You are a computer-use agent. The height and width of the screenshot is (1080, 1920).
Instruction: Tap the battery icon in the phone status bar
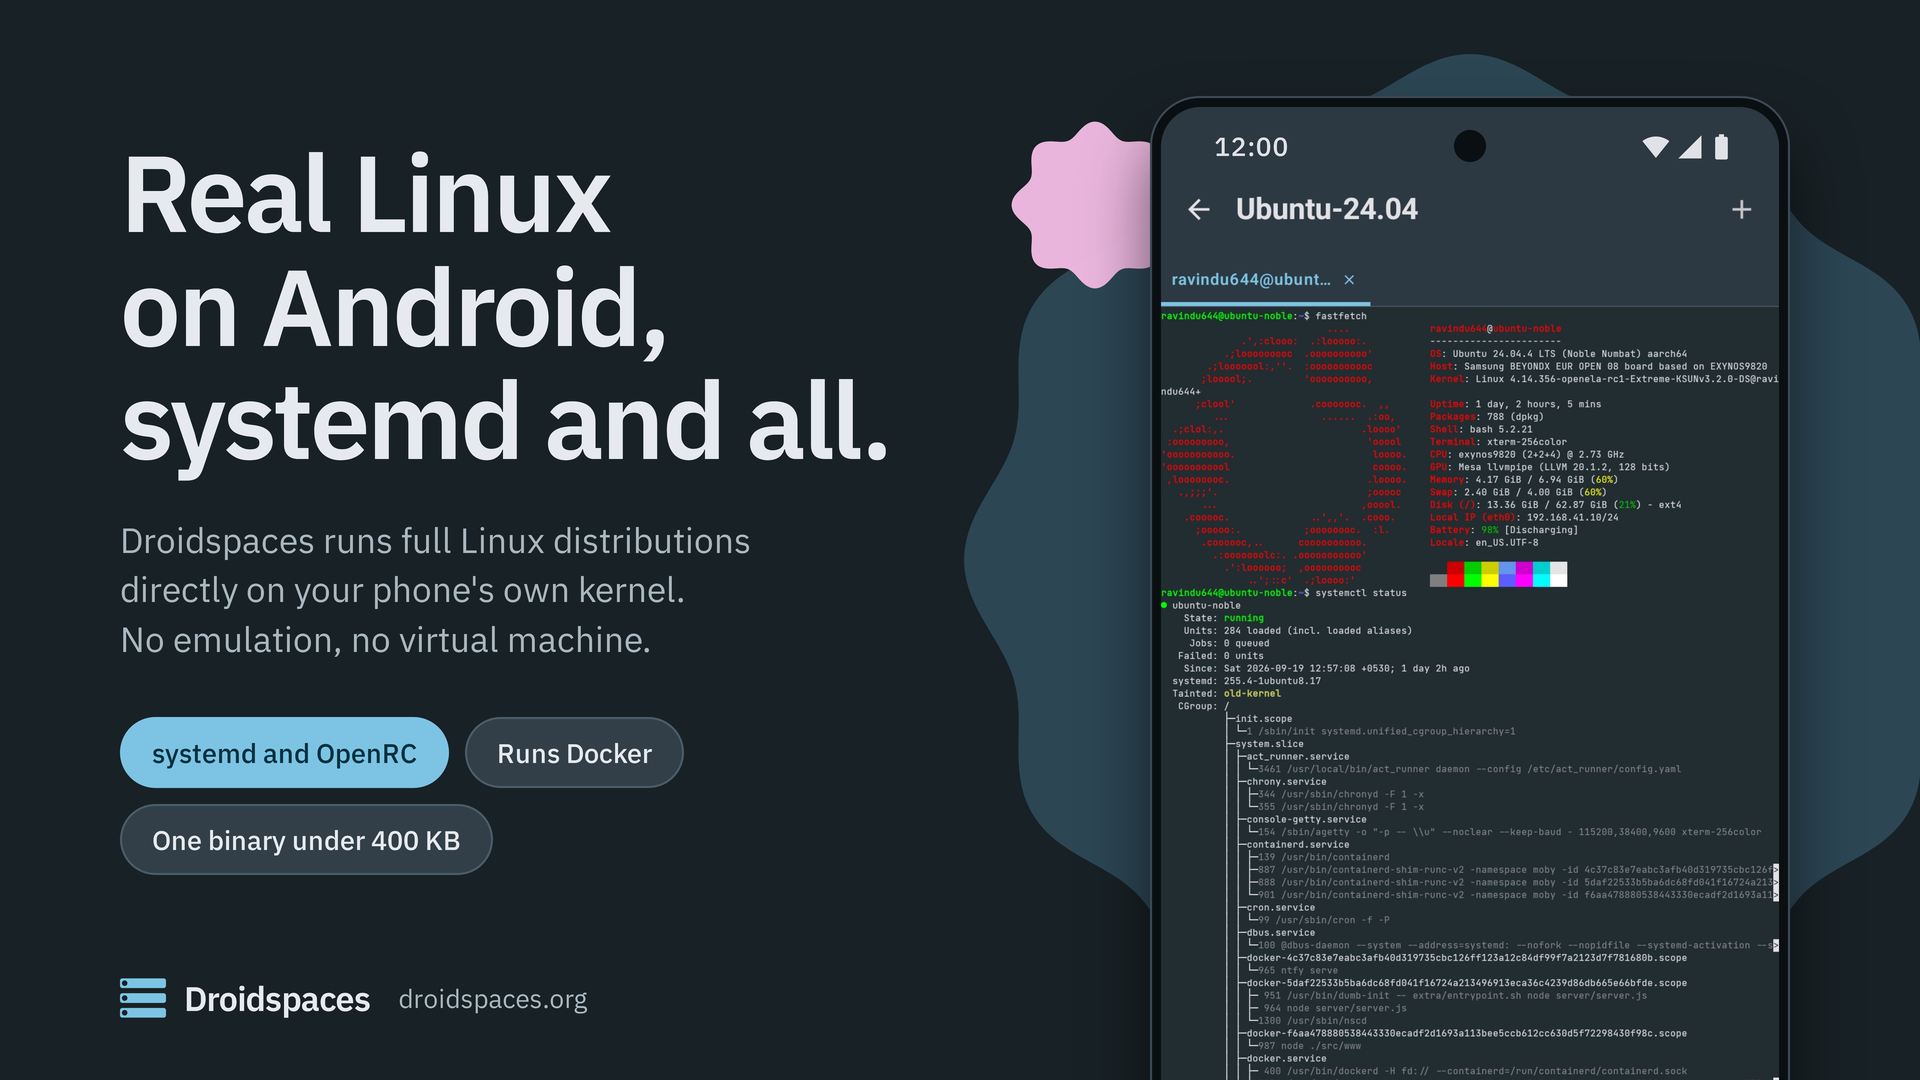(1721, 147)
